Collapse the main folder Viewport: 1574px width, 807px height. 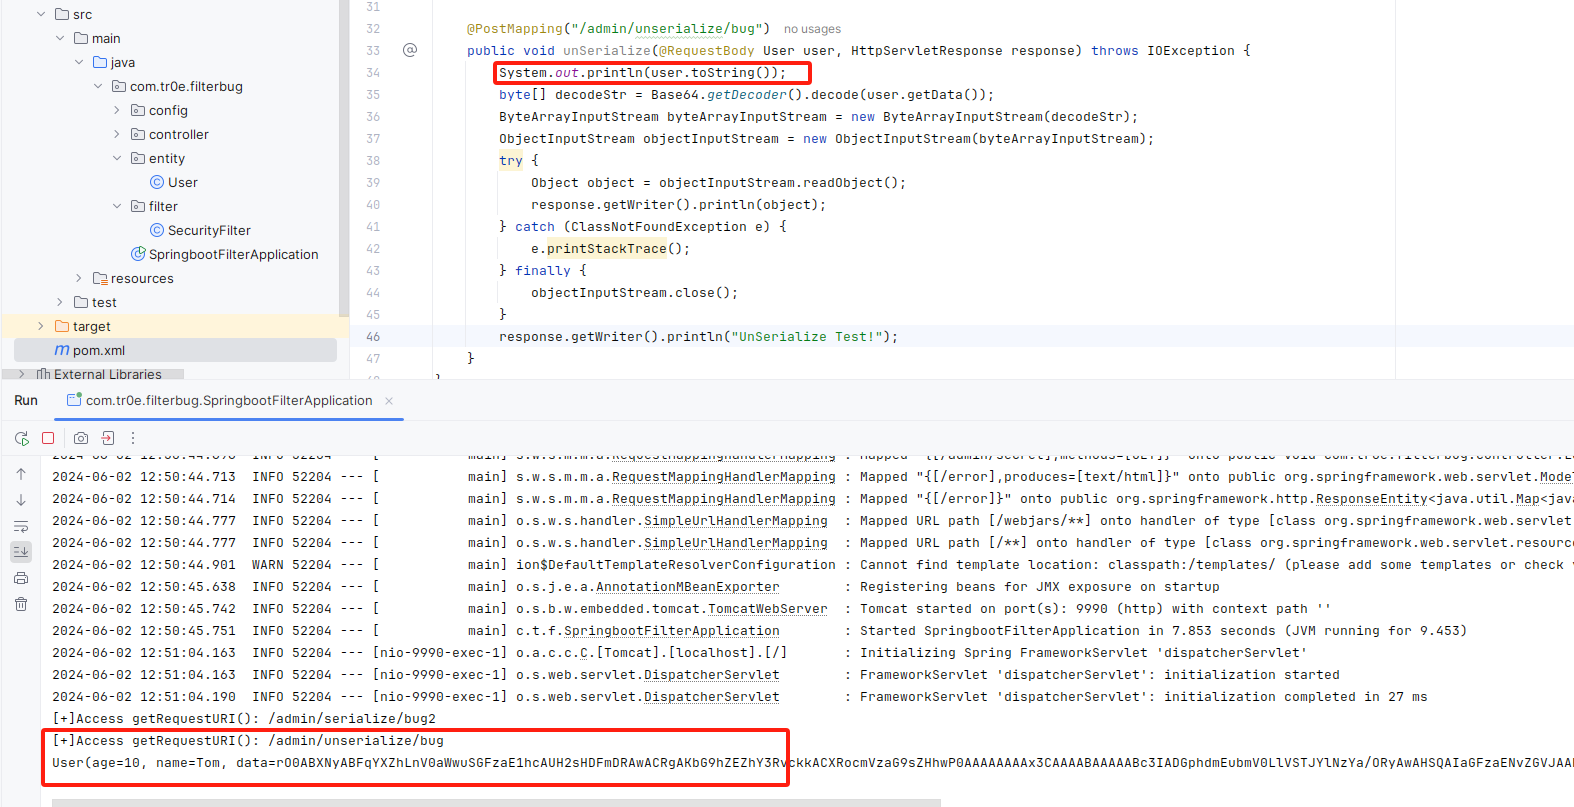[x=60, y=38]
